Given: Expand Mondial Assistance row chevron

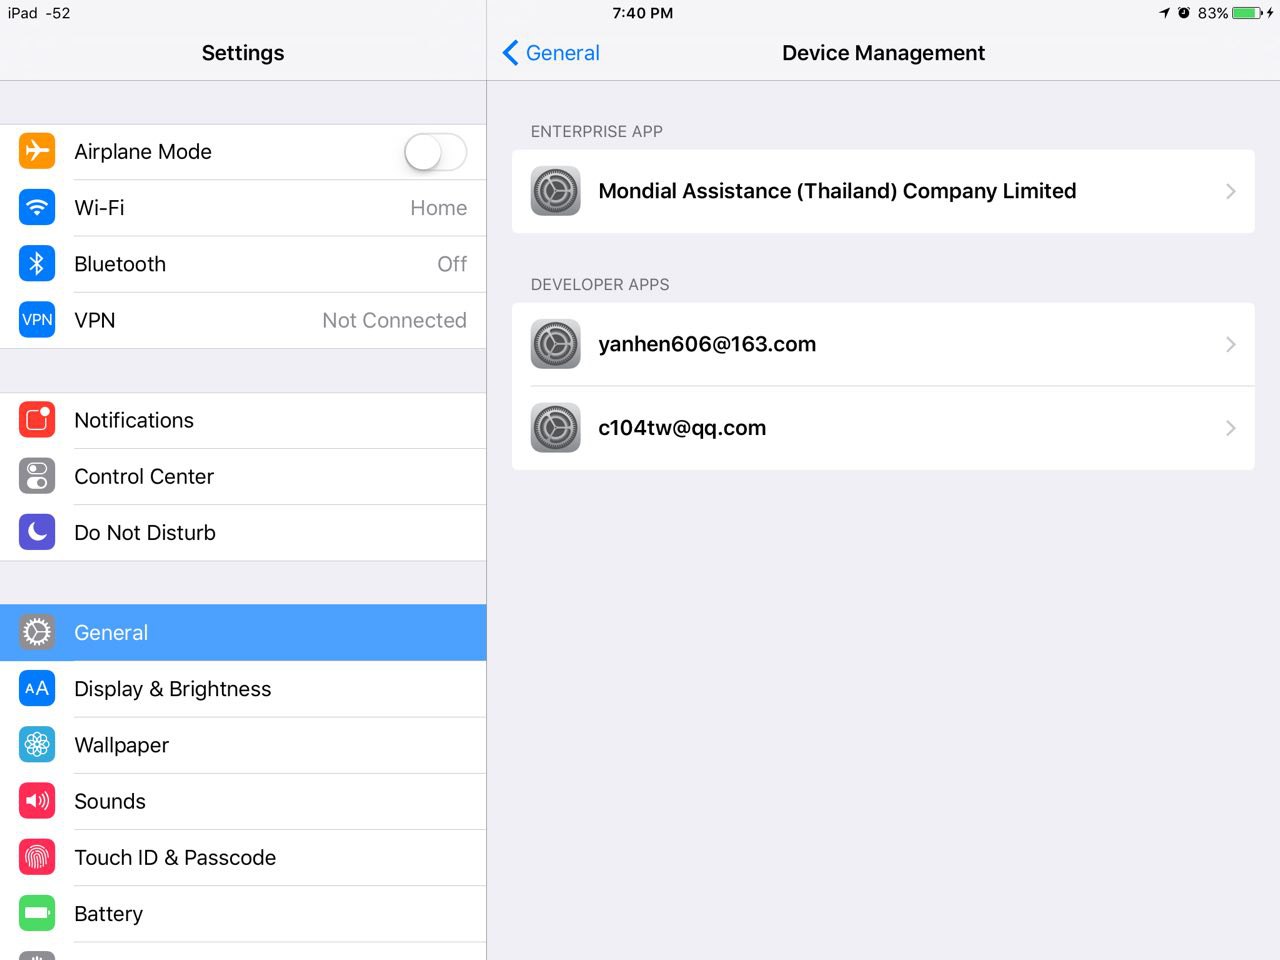Looking at the screenshot, I should (1231, 191).
